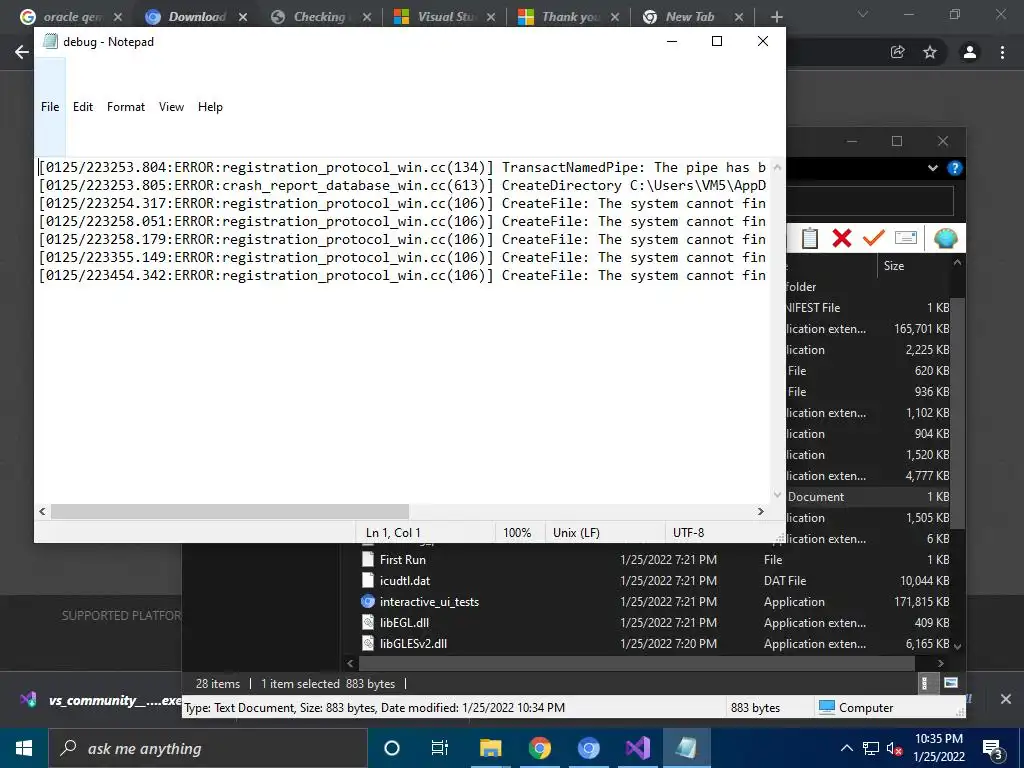Click Notepad vertical scroll up arrow
This screenshot has height=768, width=1024.
click(777, 167)
